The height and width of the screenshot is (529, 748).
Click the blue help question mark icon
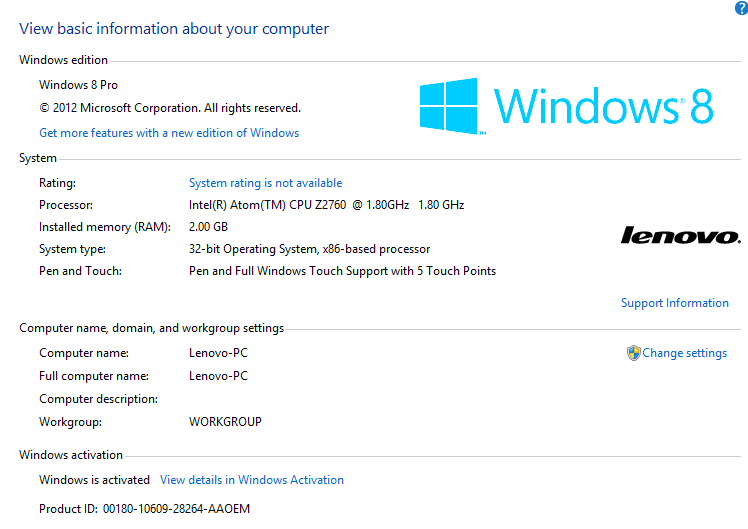(742, 8)
